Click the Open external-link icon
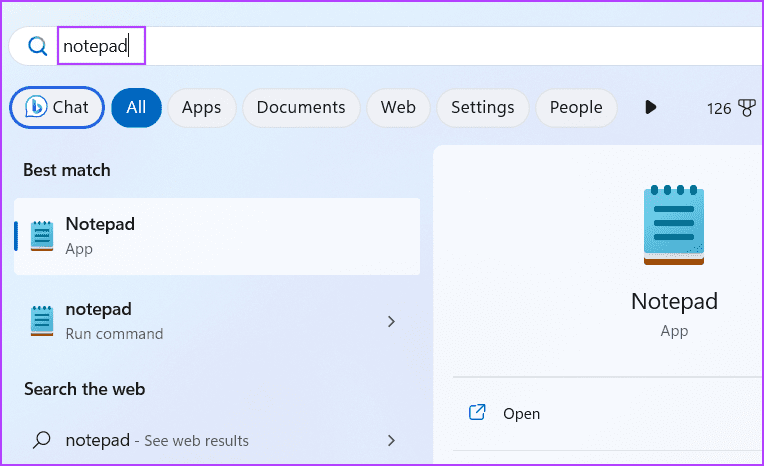 [x=477, y=412]
